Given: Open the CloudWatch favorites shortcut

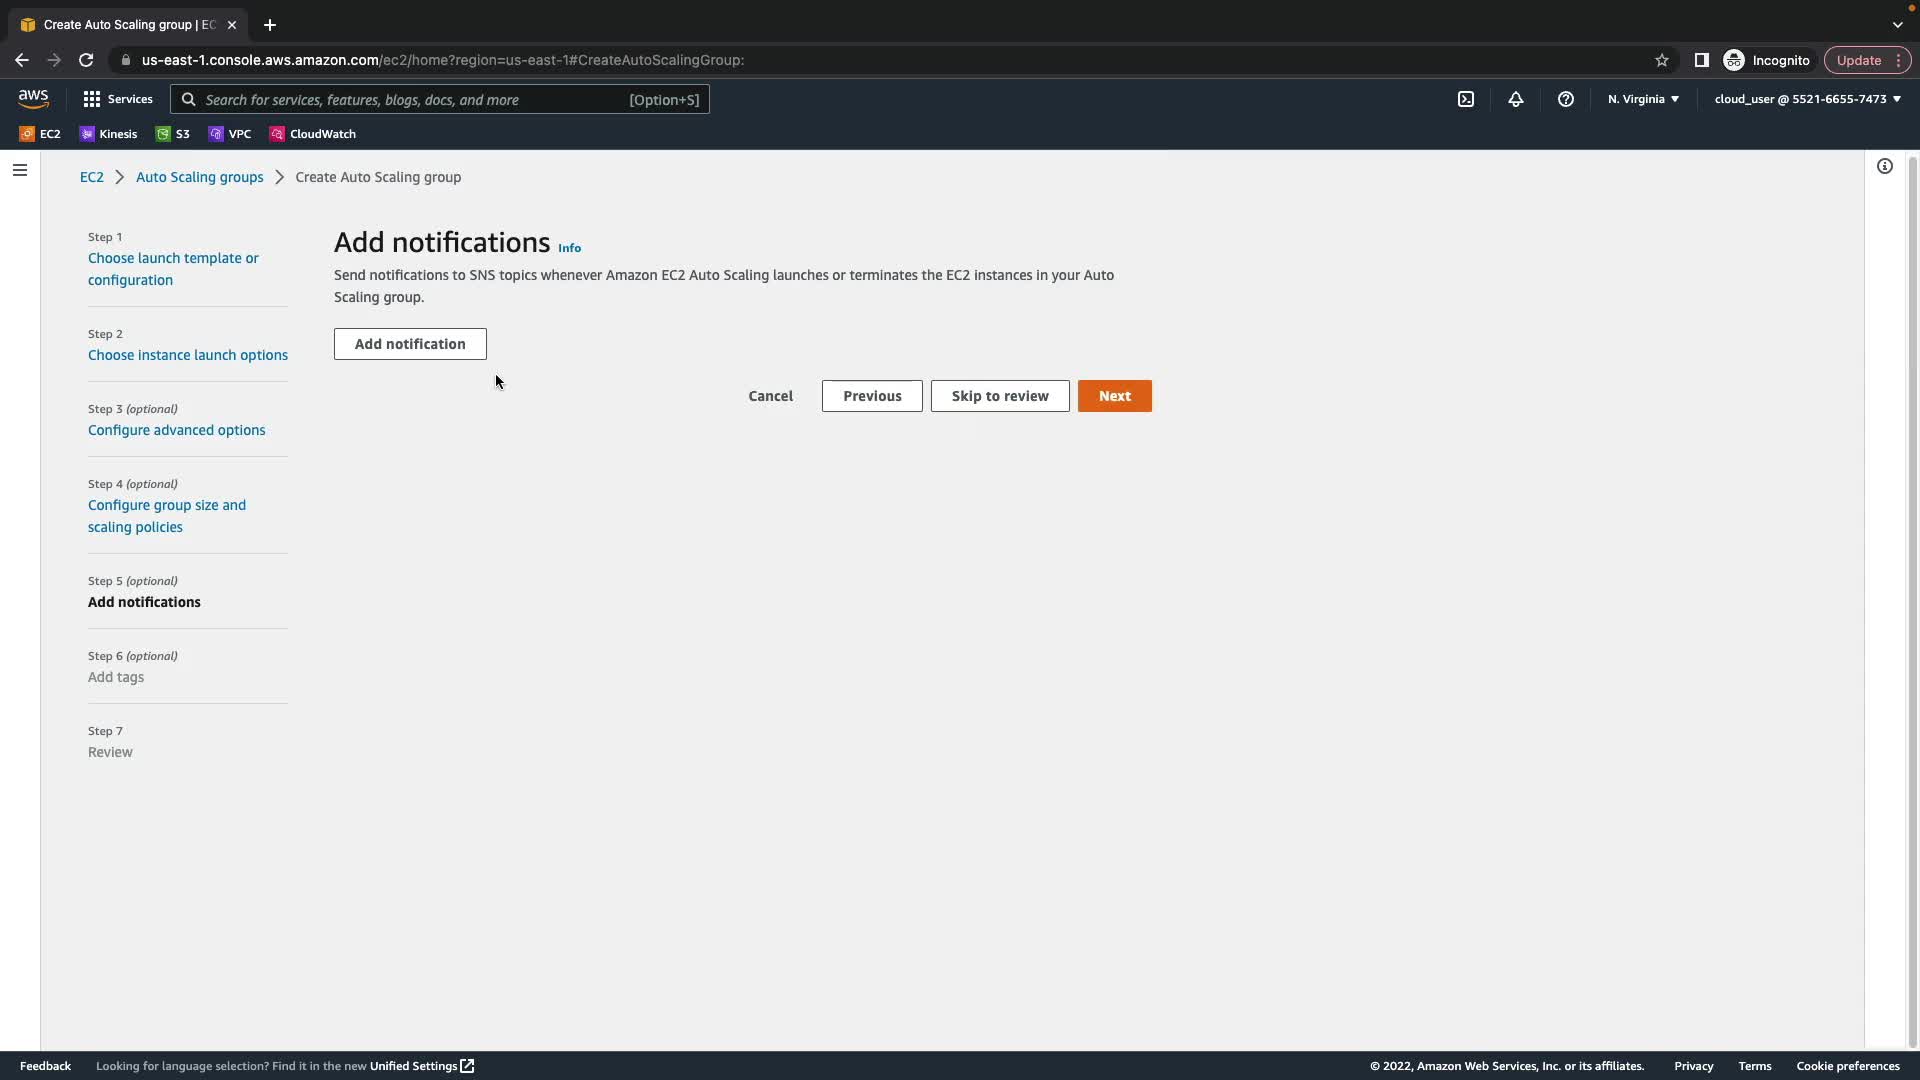Looking at the screenshot, I should pos(312,134).
